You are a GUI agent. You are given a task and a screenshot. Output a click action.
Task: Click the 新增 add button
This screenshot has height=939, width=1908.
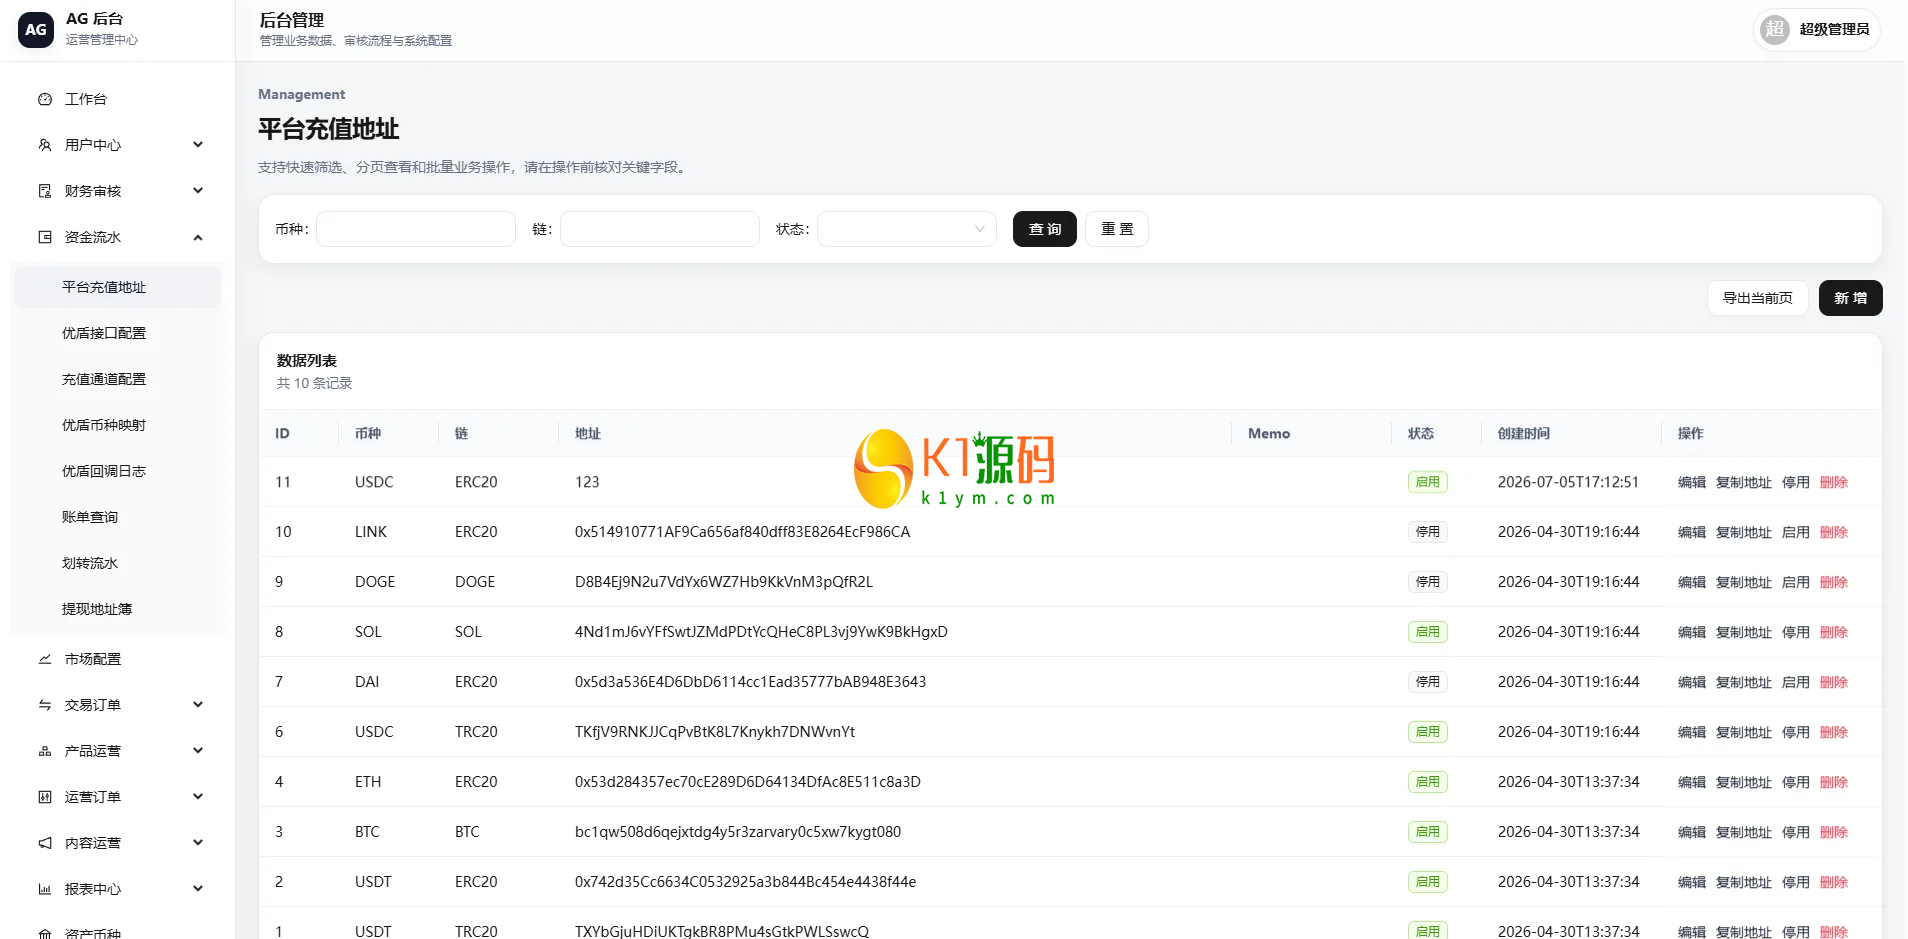[x=1851, y=298]
